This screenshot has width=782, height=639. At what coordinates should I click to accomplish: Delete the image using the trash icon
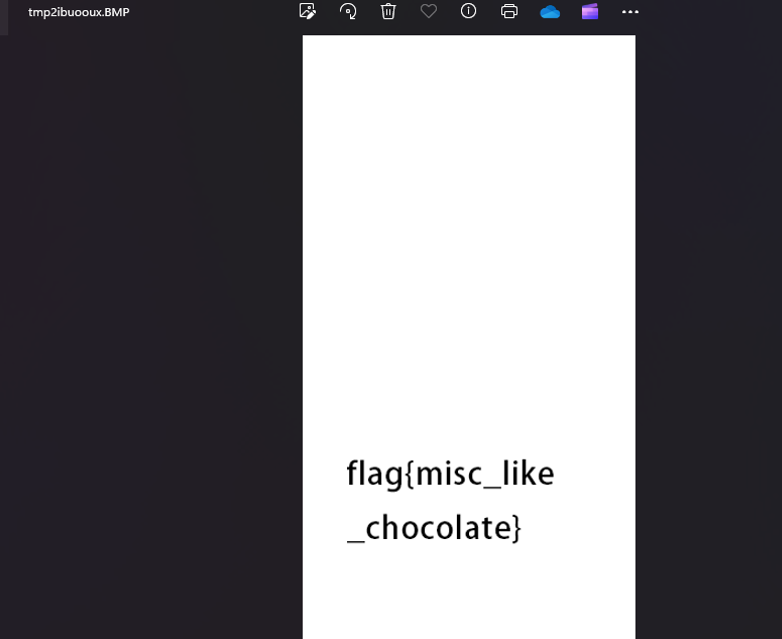pyautogui.click(x=388, y=11)
